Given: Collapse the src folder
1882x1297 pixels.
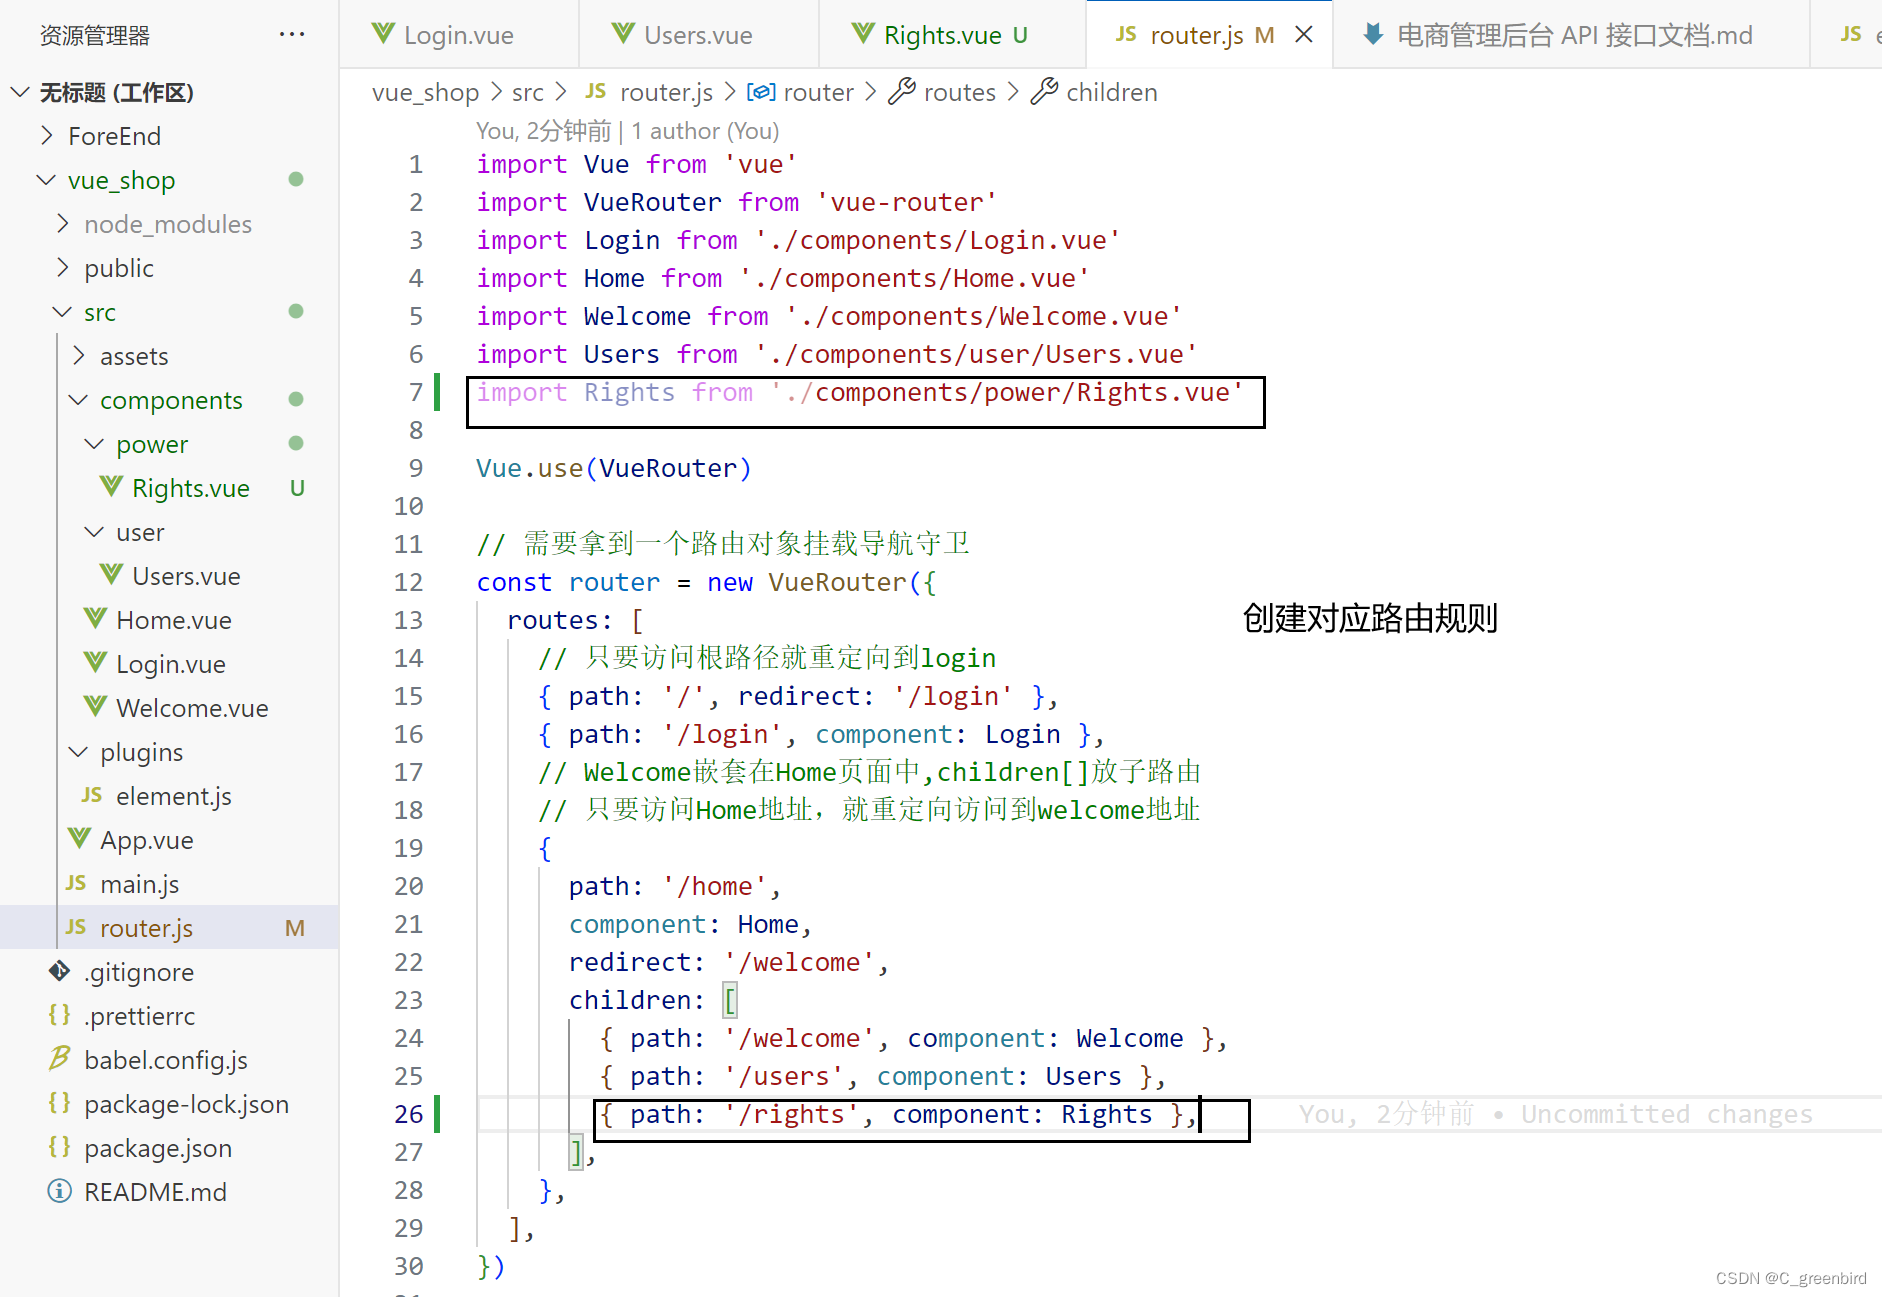Looking at the screenshot, I should coord(62,312).
